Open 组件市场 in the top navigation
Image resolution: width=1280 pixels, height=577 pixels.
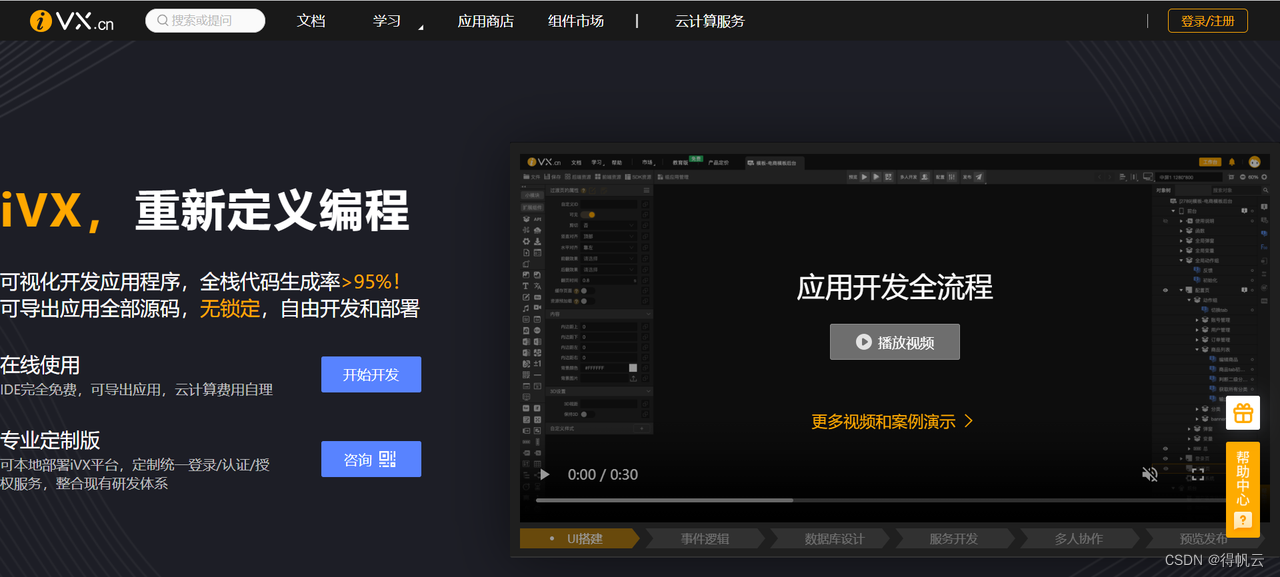click(x=576, y=20)
